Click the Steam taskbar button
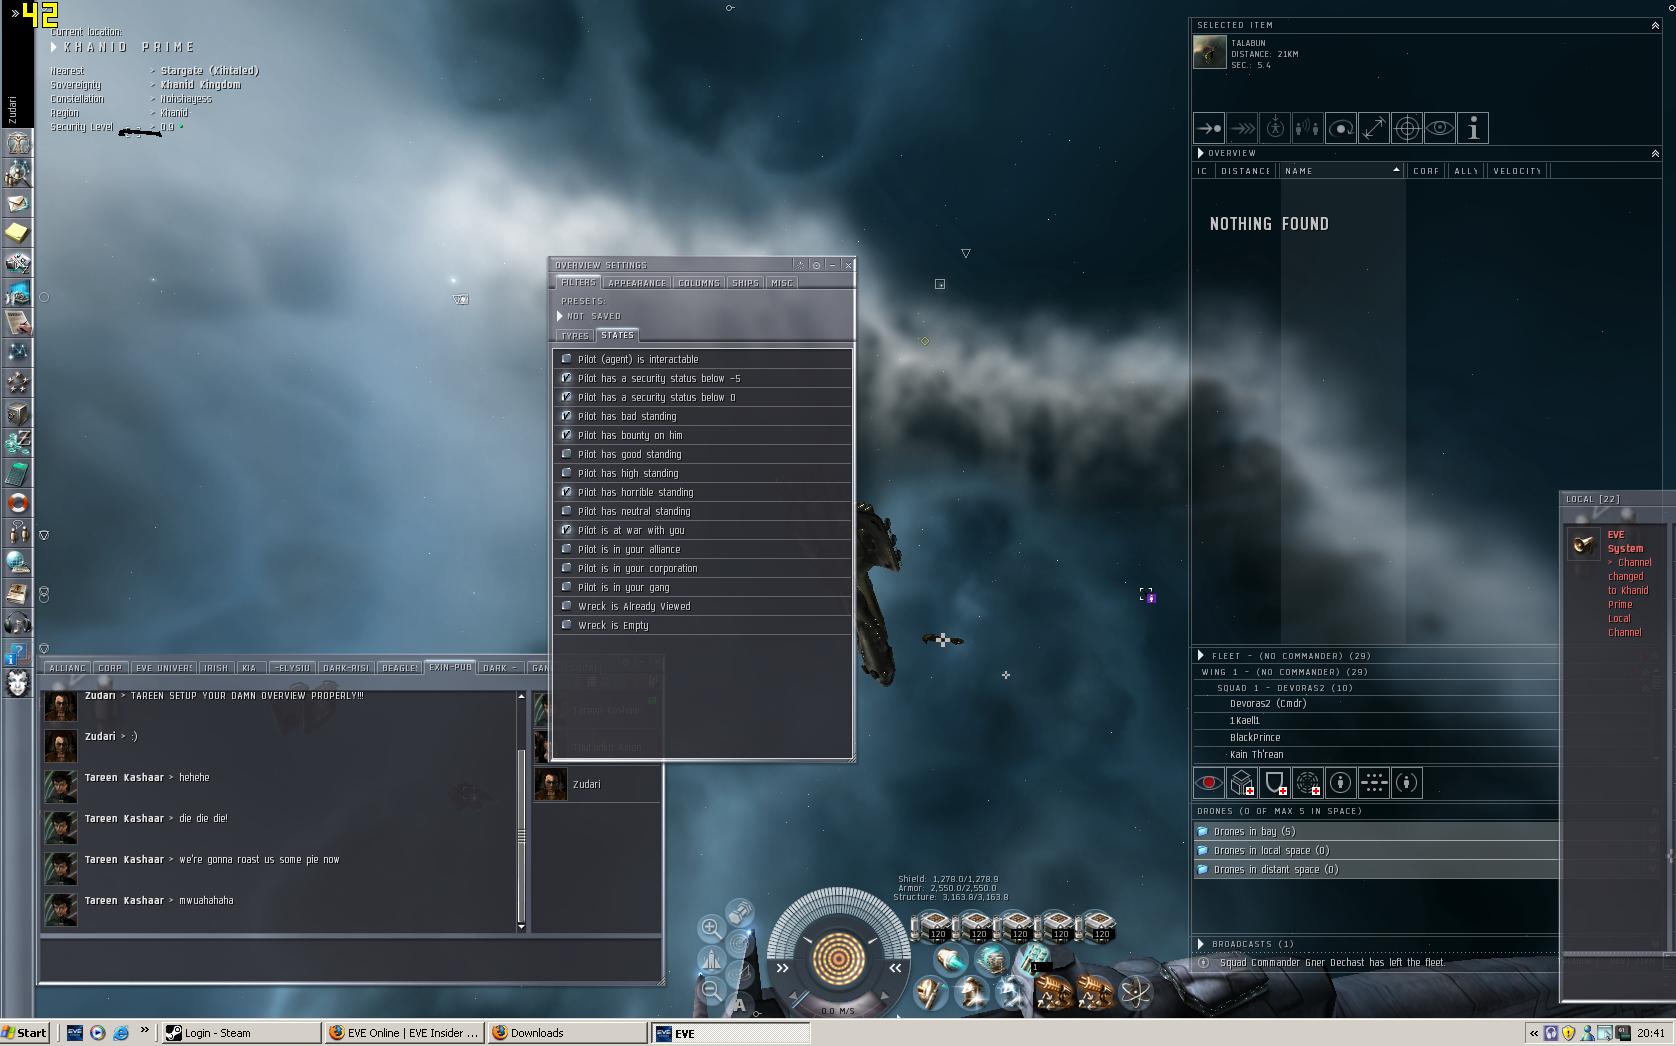The width and height of the screenshot is (1676, 1046). pos(241,1033)
